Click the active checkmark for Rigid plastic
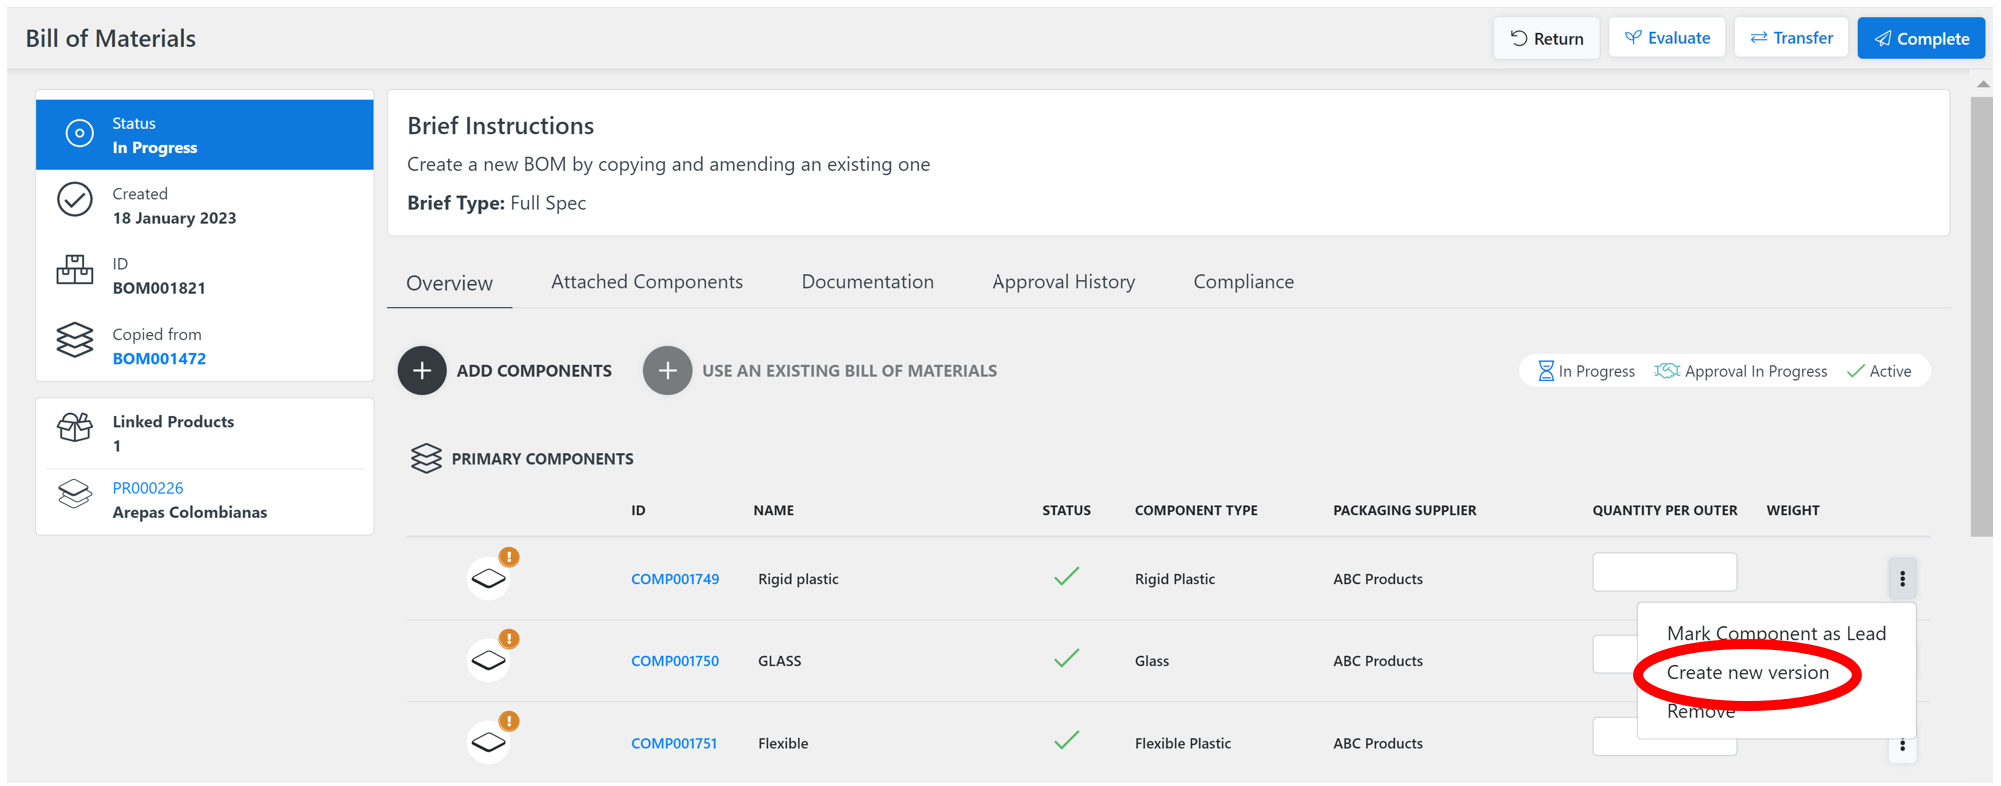Image resolution: width=2001 pixels, height=786 pixels. coord(1067,576)
